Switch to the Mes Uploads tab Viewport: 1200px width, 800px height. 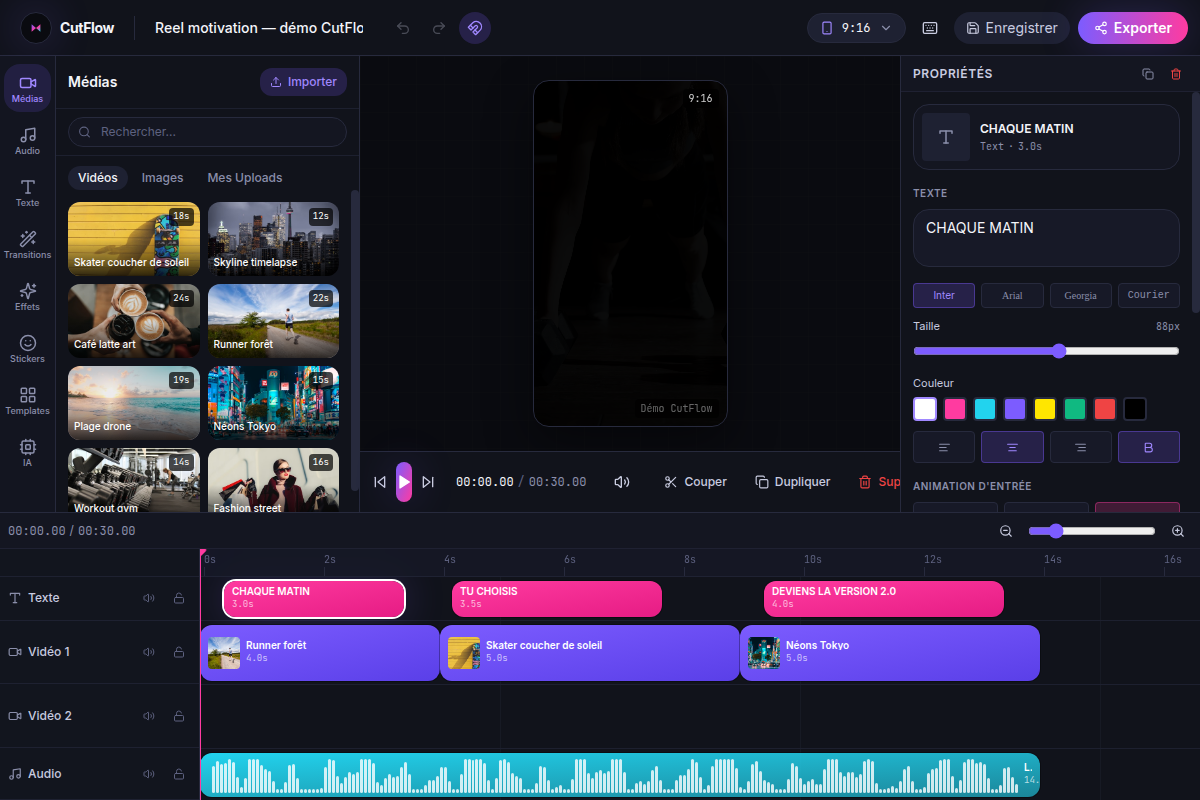(245, 178)
